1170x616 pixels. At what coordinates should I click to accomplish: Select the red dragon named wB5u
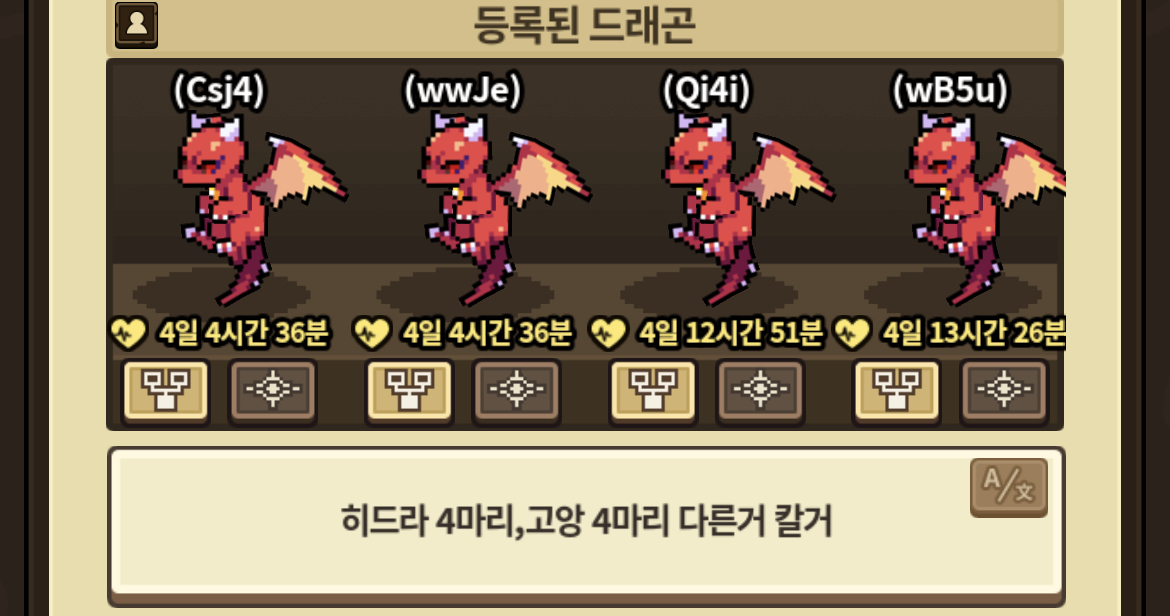pyautogui.click(x=985, y=209)
